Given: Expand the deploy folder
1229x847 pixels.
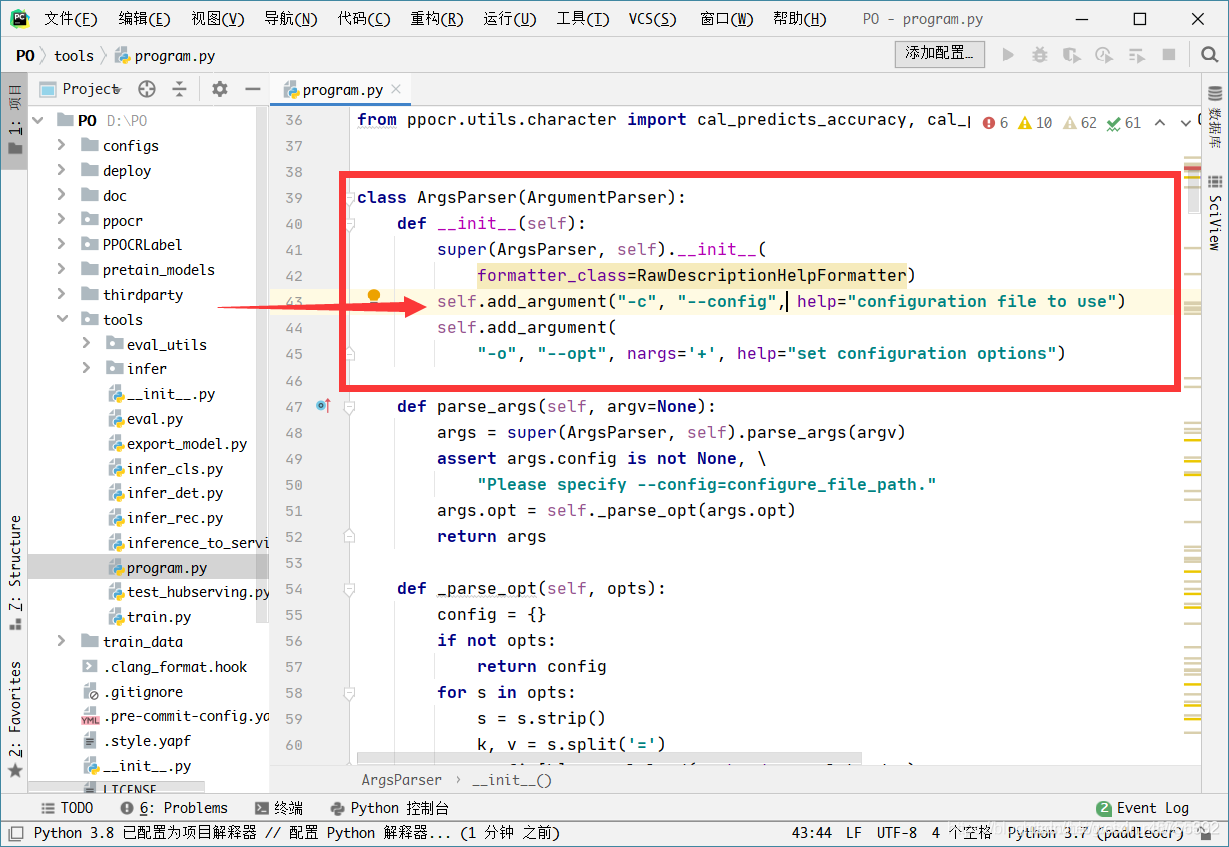Looking at the screenshot, I should pos(62,170).
